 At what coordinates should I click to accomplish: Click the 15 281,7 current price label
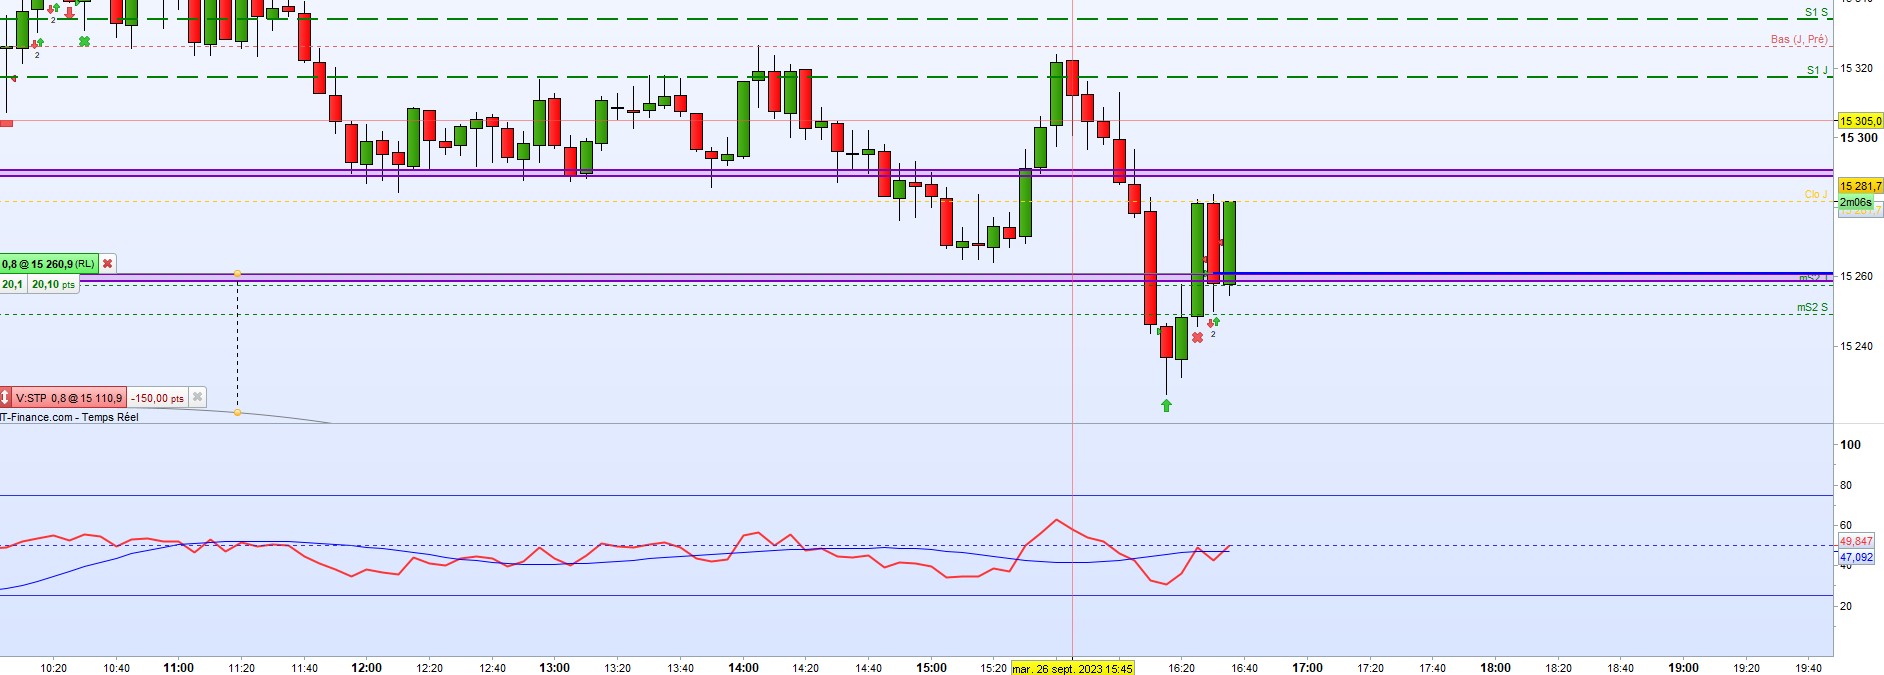click(x=1860, y=186)
